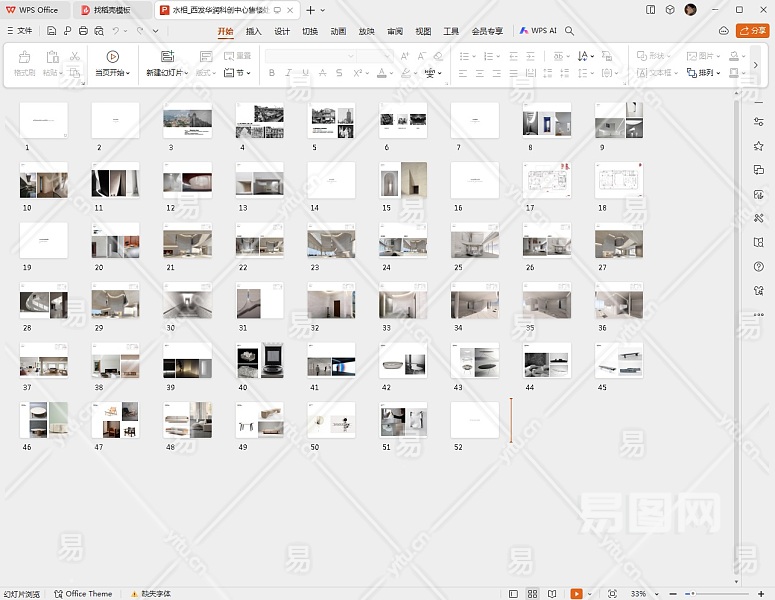Toggle slide sorter grid view
The height and width of the screenshot is (600, 775).
532,594
